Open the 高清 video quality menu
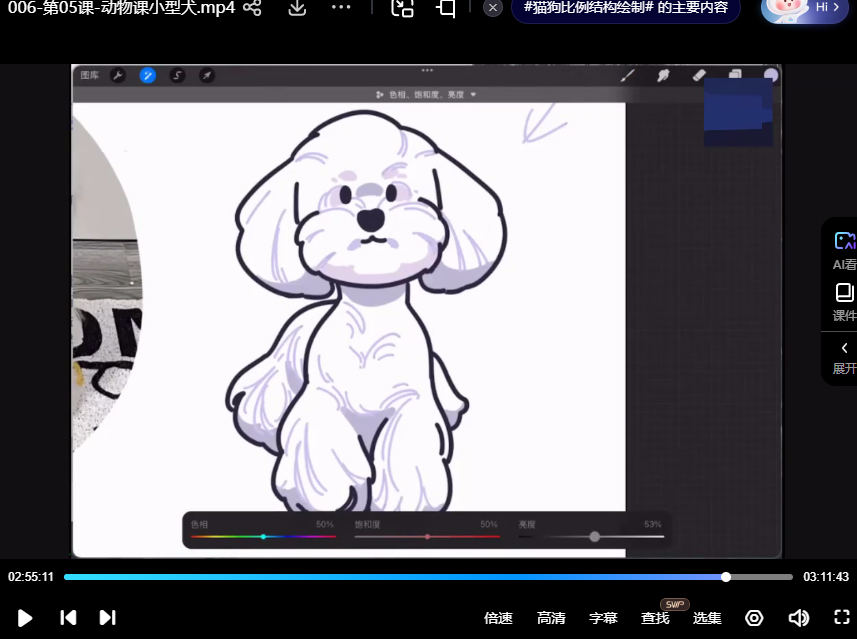Image resolution: width=857 pixels, height=639 pixels. 551,618
